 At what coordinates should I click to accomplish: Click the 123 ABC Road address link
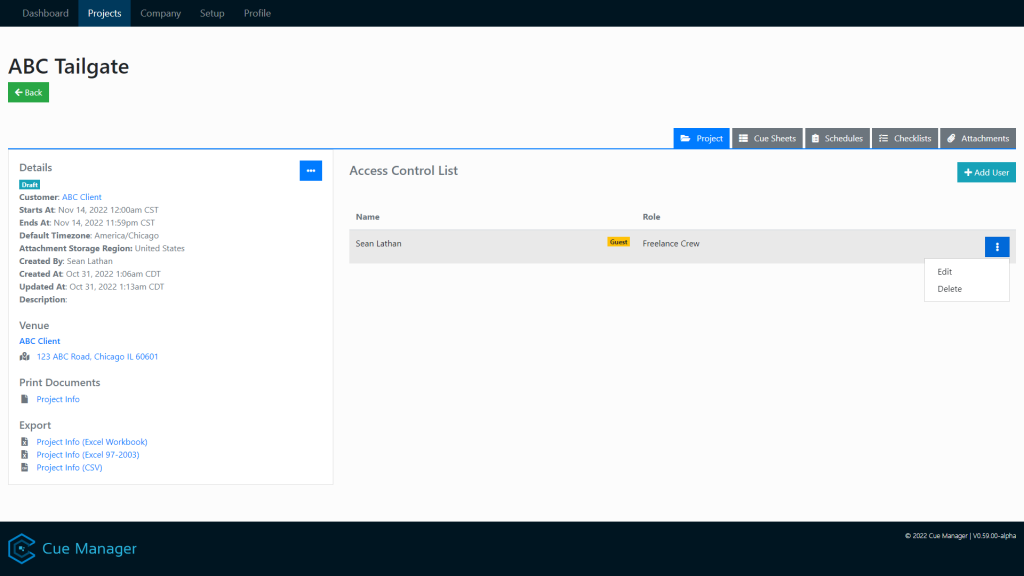point(96,356)
